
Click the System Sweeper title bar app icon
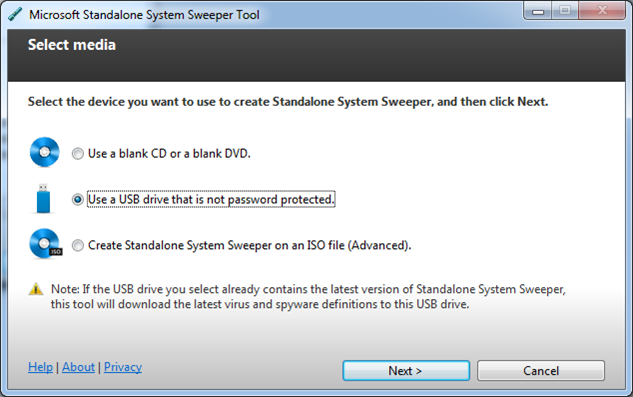(x=15, y=15)
